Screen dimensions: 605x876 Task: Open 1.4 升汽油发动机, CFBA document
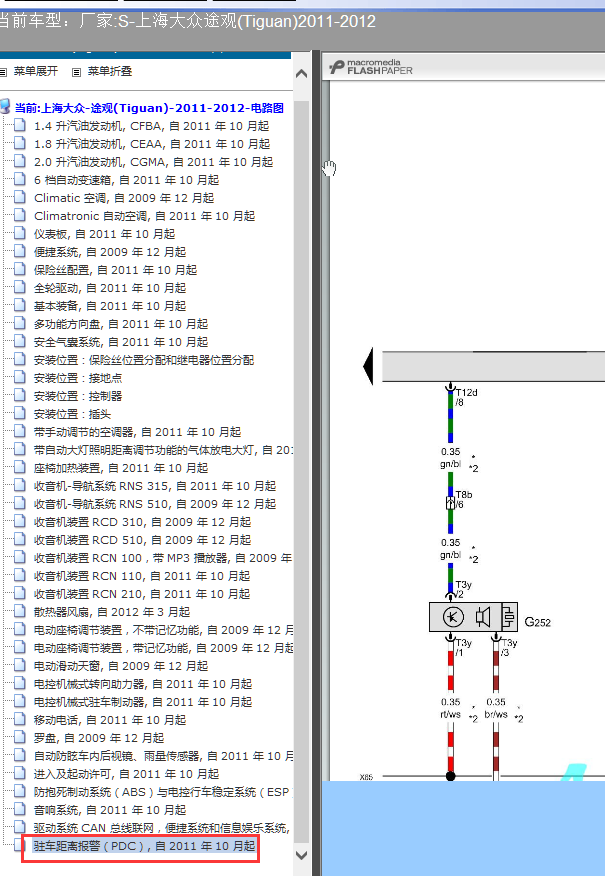(151, 126)
